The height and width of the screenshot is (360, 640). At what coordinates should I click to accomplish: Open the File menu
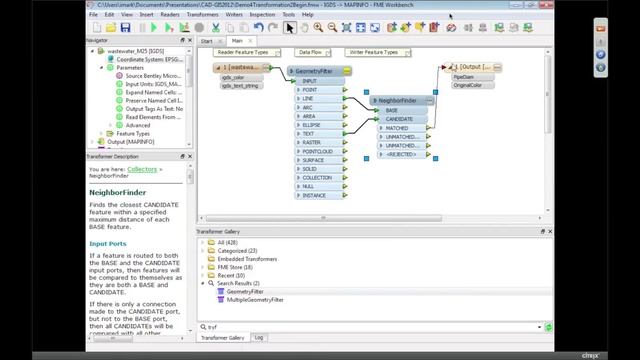coord(93,15)
